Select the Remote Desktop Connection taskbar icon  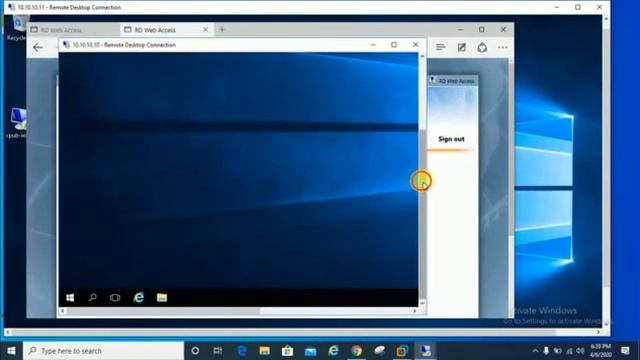coord(425,351)
